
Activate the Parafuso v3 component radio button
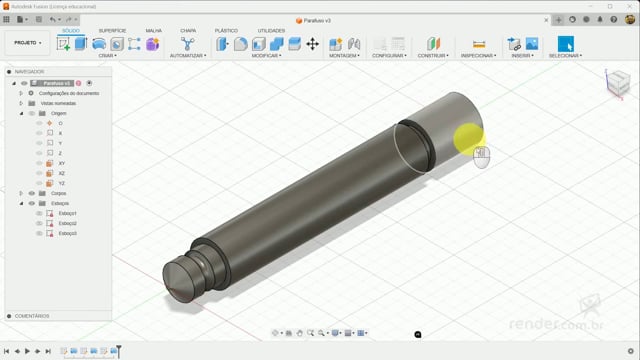coord(89,83)
